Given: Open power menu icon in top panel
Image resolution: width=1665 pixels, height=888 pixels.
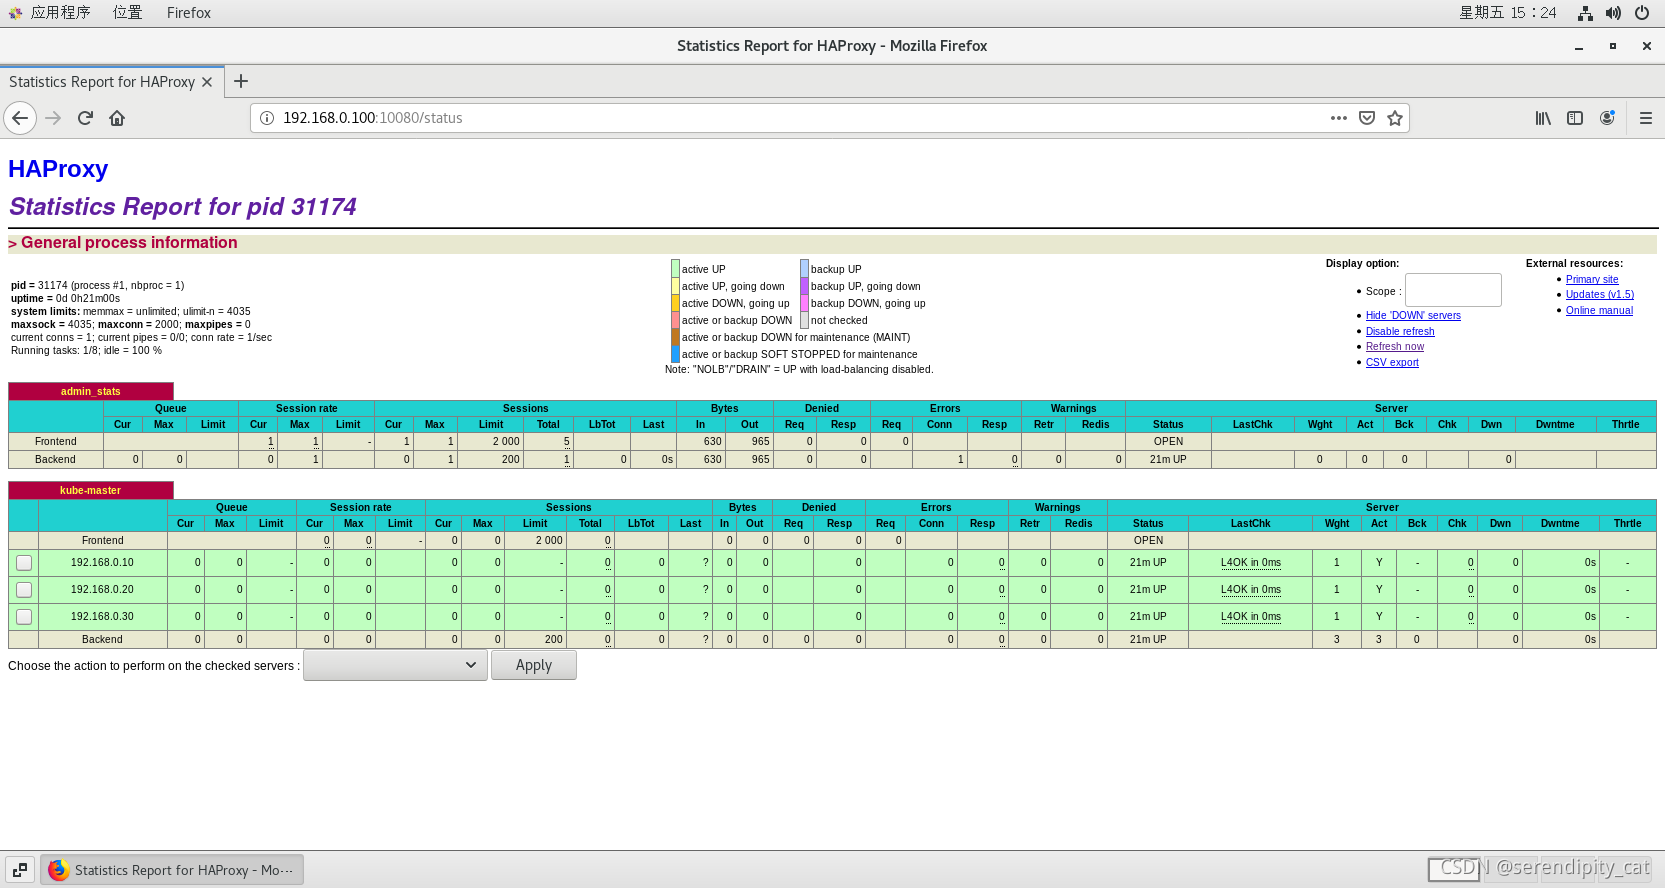Looking at the screenshot, I should coord(1641,13).
